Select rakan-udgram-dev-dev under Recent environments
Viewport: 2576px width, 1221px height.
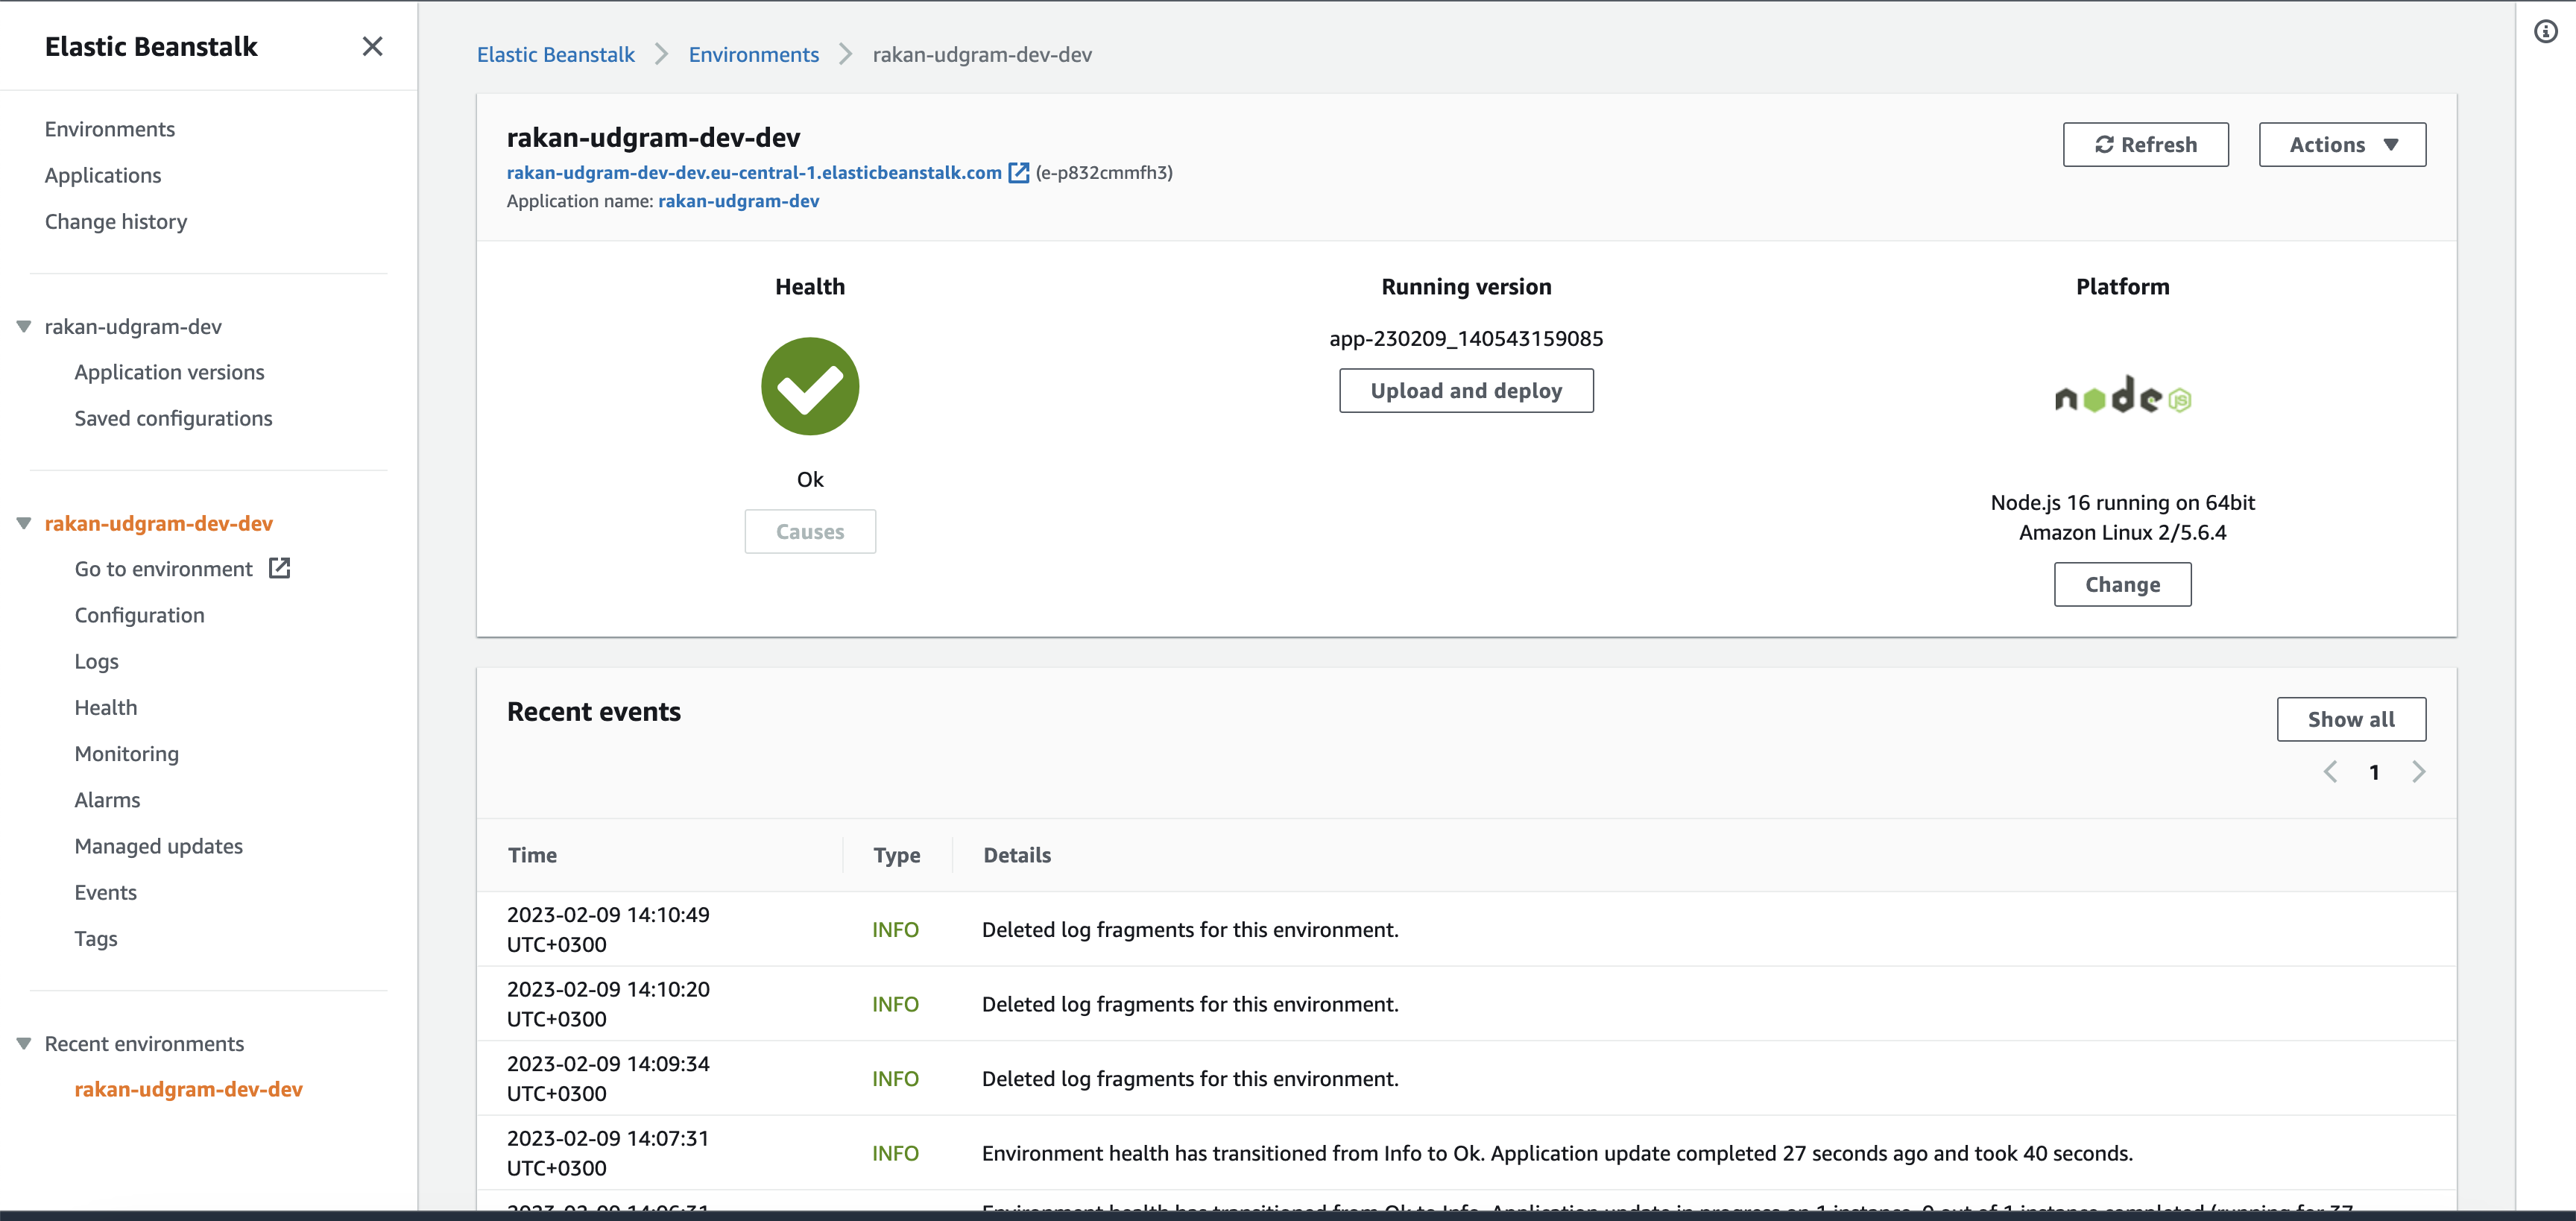(188, 1089)
